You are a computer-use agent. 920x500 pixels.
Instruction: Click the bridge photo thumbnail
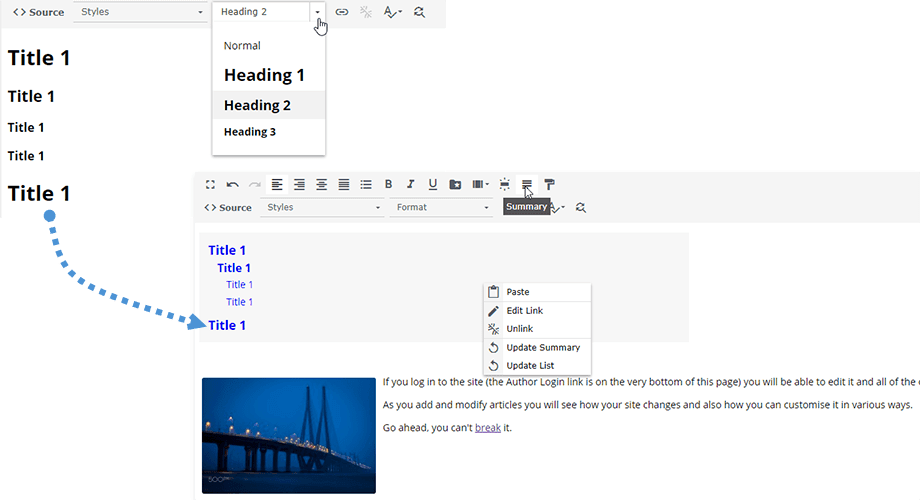pyautogui.click(x=288, y=435)
